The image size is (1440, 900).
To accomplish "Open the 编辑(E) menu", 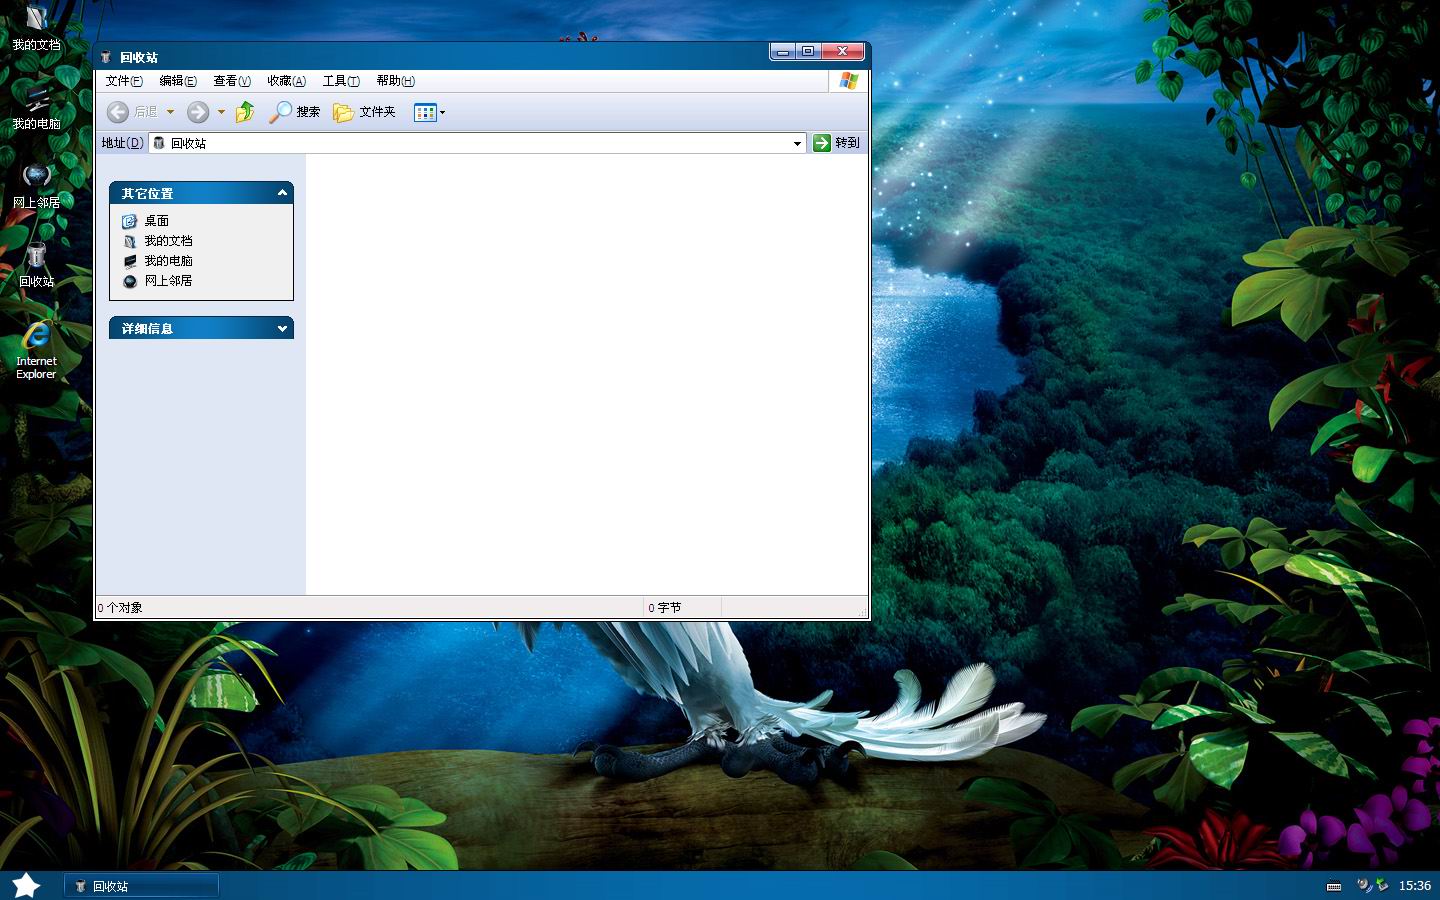I will [x=178, y=81].
